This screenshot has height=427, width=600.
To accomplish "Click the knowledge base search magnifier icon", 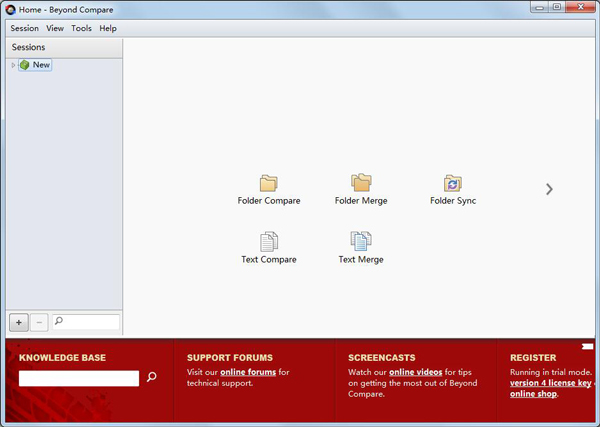I will pos(152,377).
